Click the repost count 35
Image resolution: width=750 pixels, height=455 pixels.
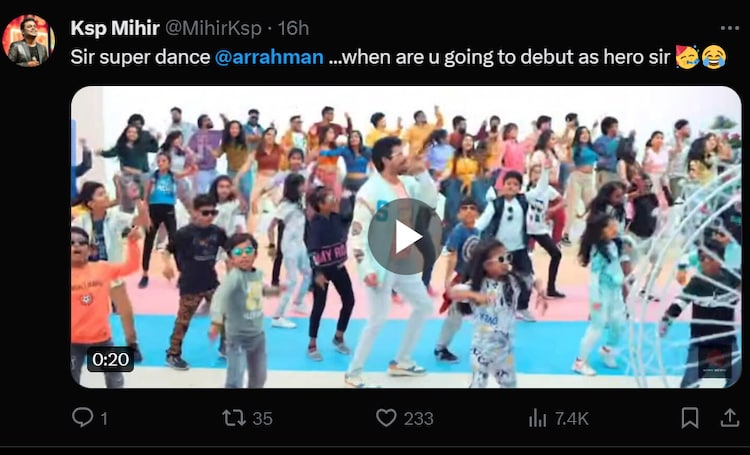click(x=262, y=418)
